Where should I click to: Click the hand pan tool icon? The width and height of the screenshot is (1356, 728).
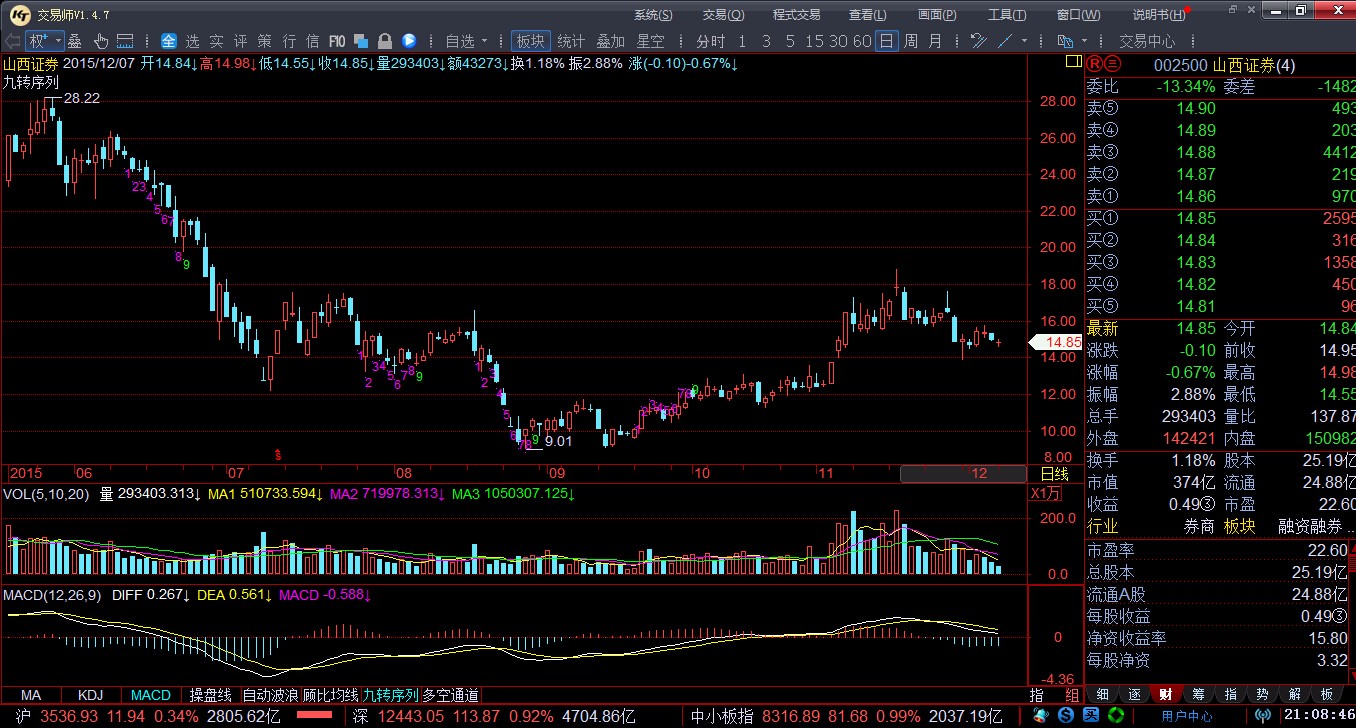pos(101,41)
